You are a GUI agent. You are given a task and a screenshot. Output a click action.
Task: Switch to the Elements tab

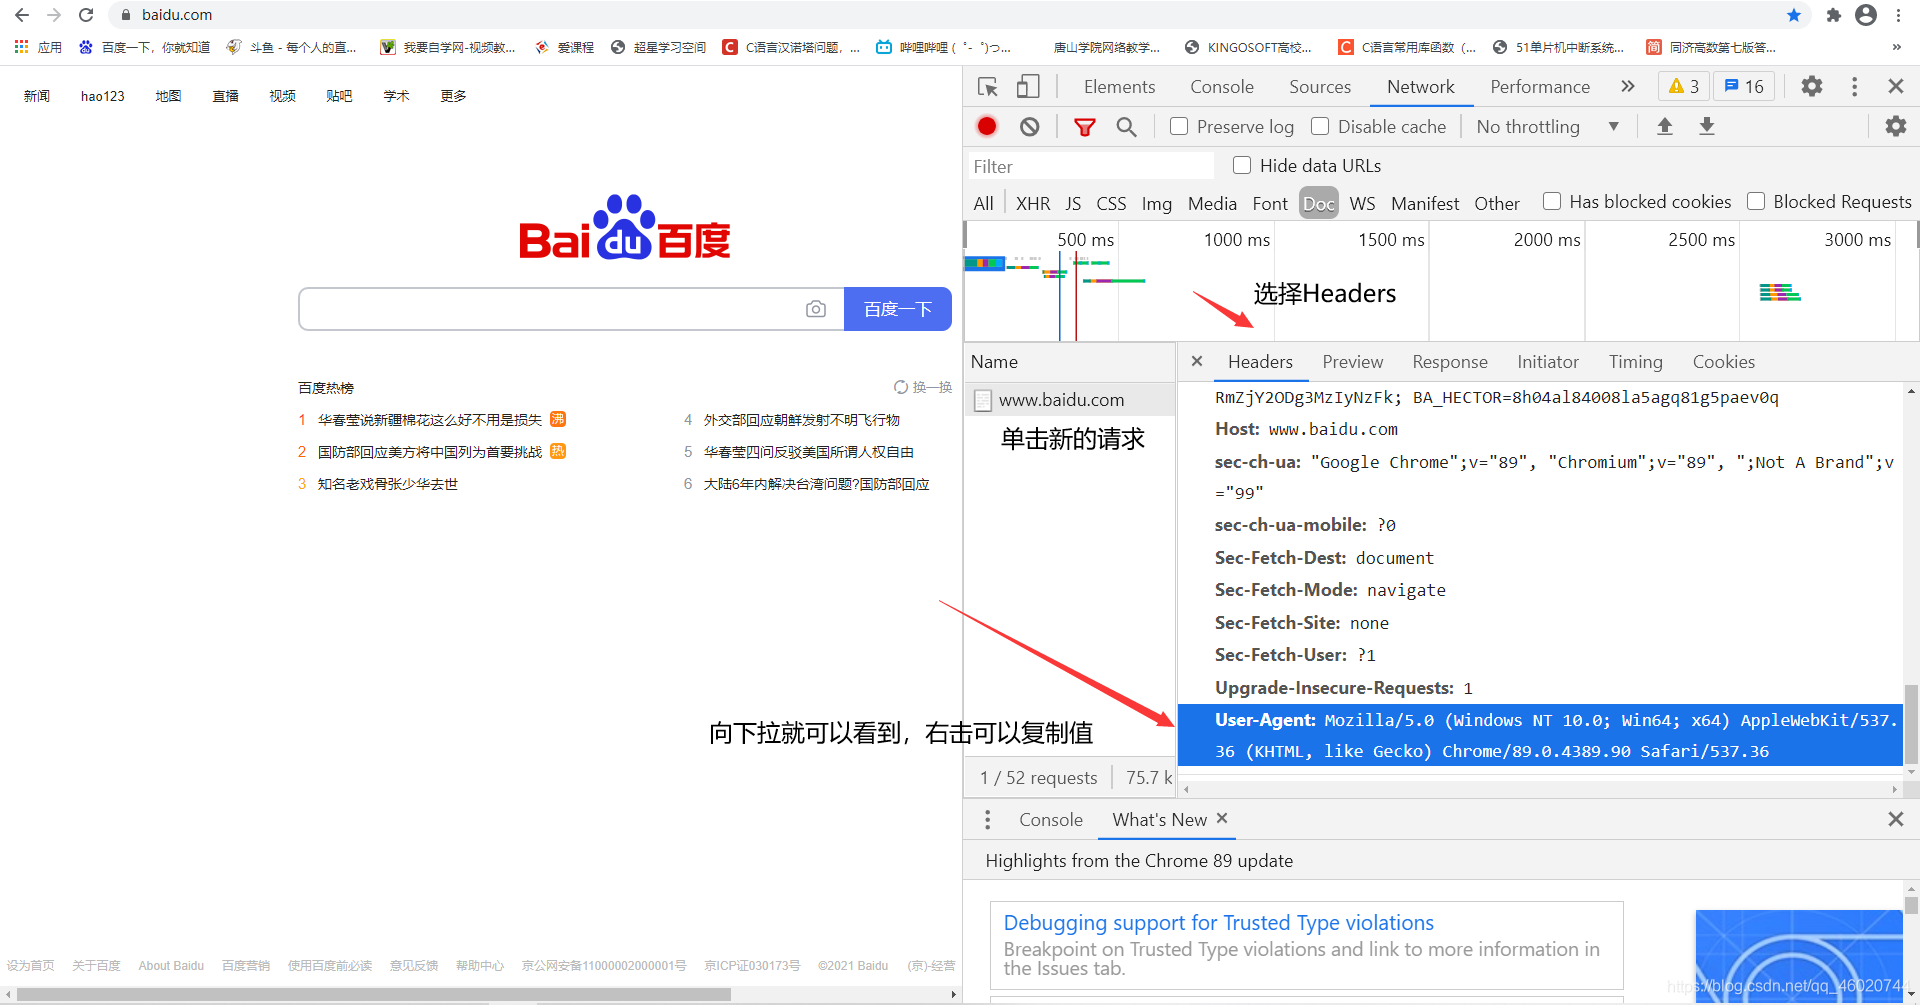pos(1119,87)
